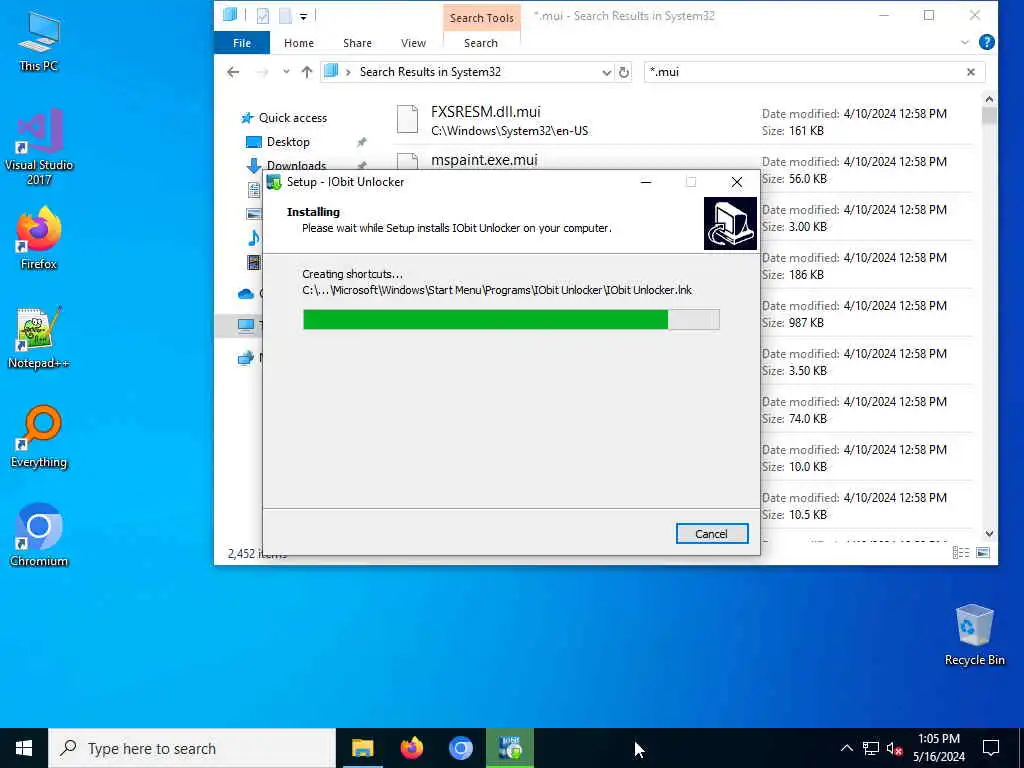Cancel the IObit Unlocker installation
The image size is (1024, 768).
[712, 534]
